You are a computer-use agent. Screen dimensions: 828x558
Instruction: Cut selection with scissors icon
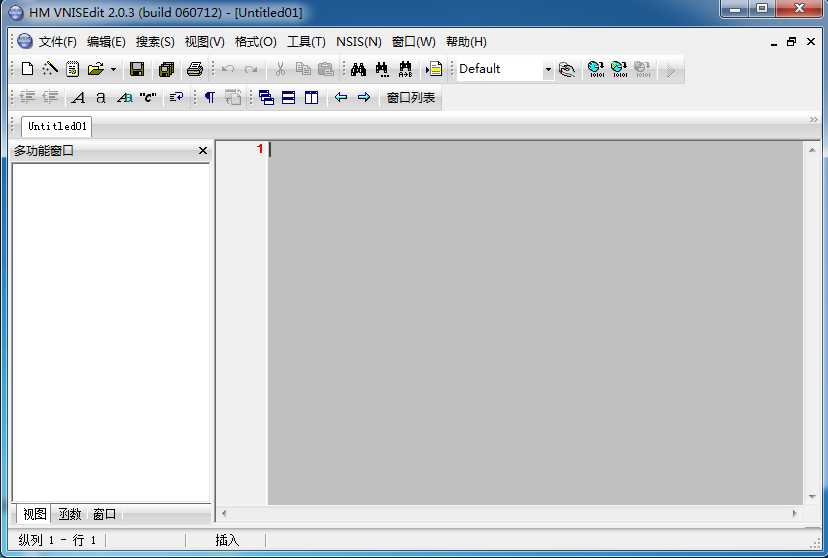pos(280,69)
